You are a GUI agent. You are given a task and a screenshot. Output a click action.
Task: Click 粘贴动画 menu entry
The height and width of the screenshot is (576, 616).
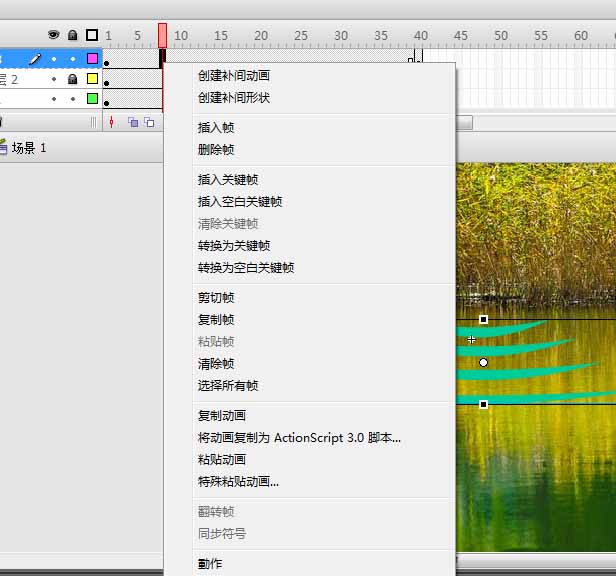[222, 459]
